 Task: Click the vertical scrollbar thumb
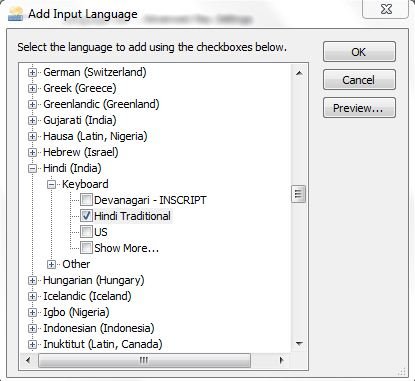pyautogui.click(x=298, y=194)
